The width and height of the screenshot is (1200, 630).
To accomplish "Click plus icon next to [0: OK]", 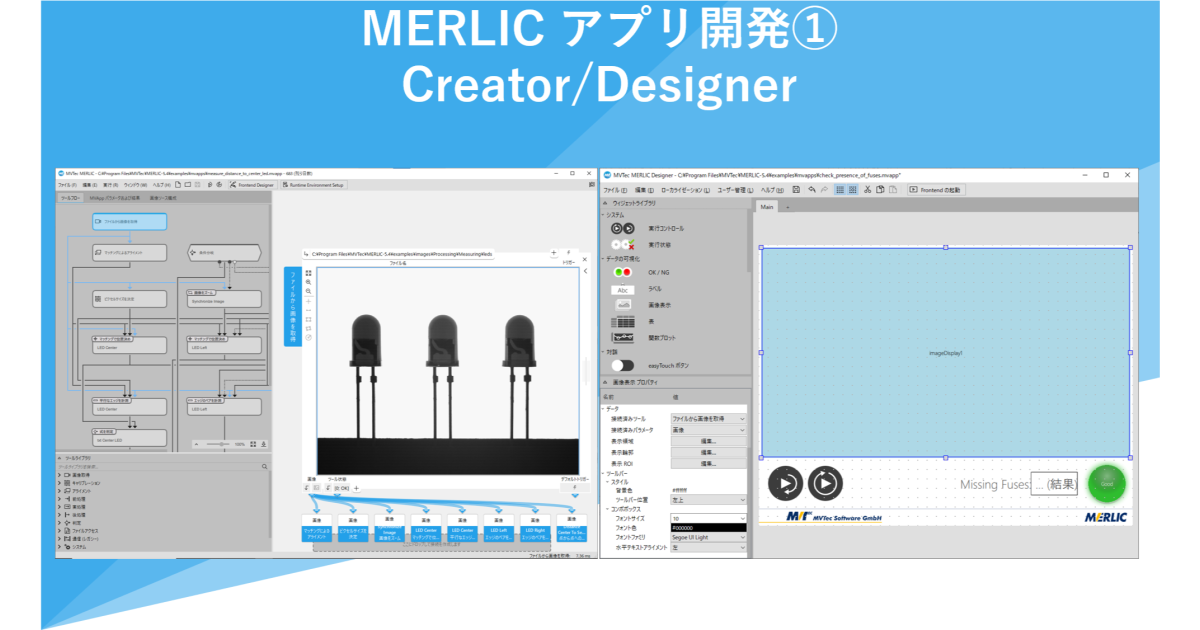I will 356,488.
